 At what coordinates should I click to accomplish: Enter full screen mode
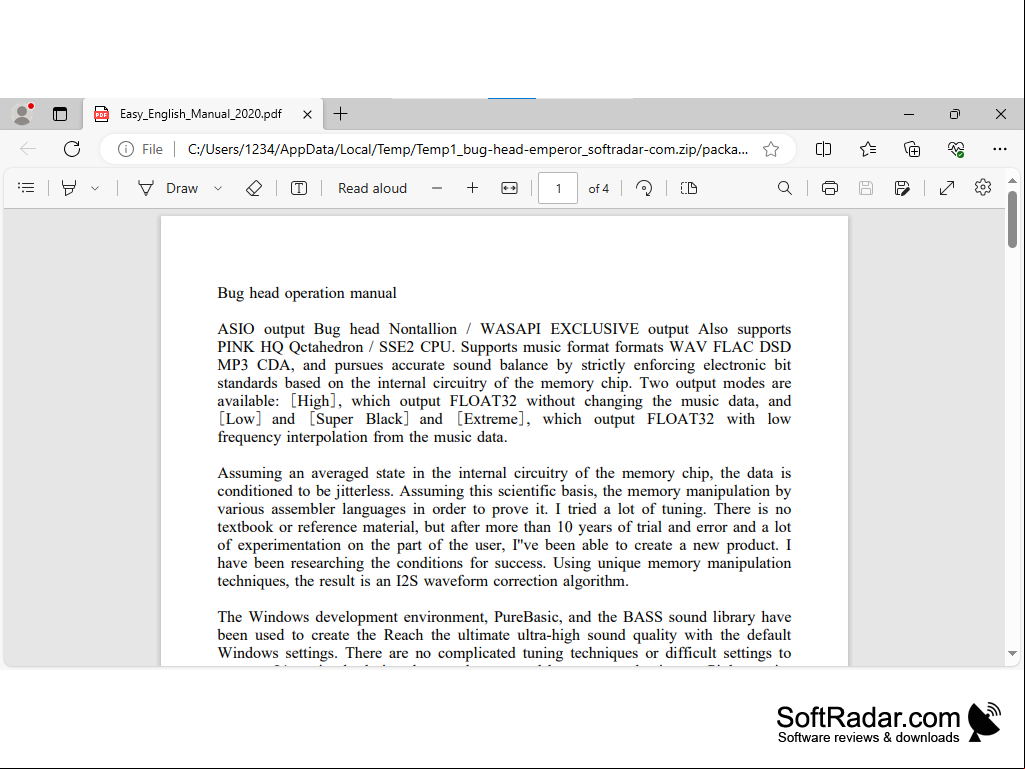pyautogui.click(x=947, y=188)
